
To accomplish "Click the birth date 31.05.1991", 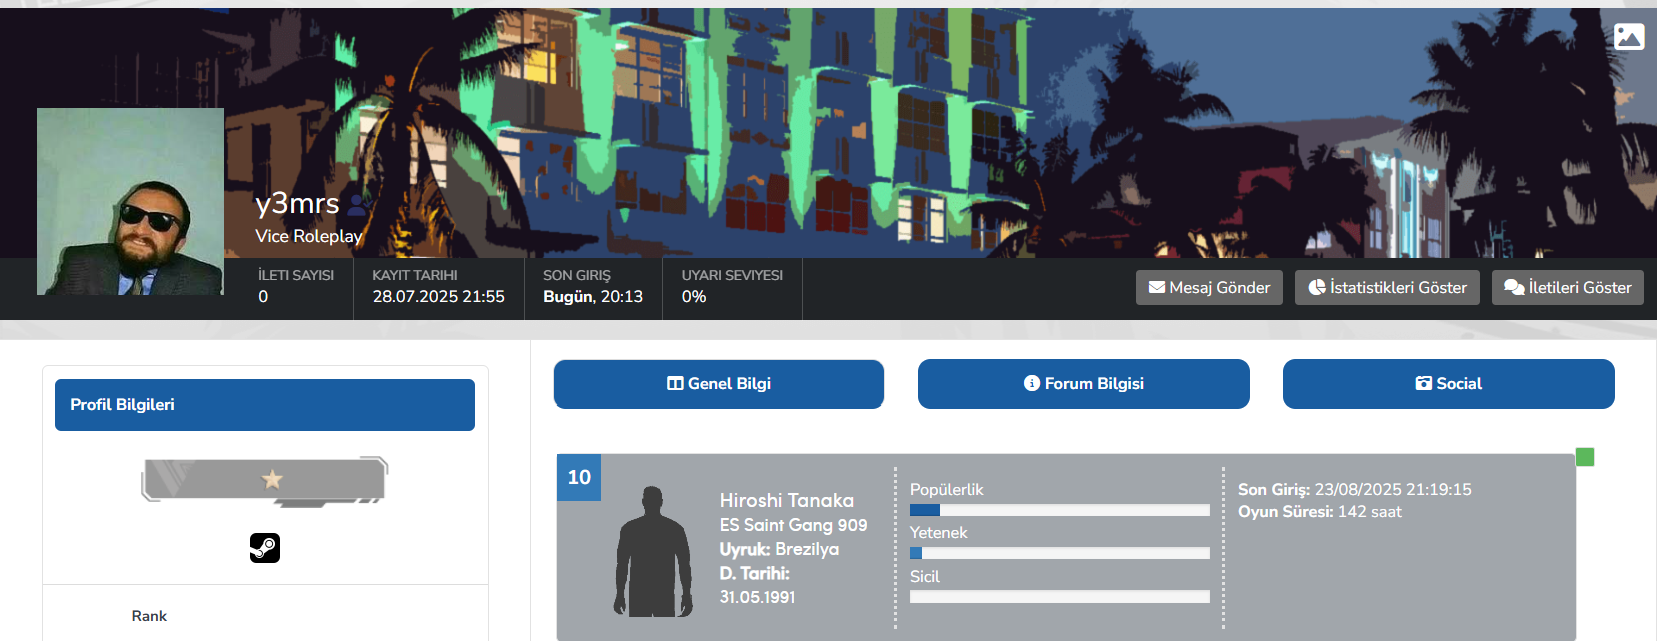I will tap(757, 597).
